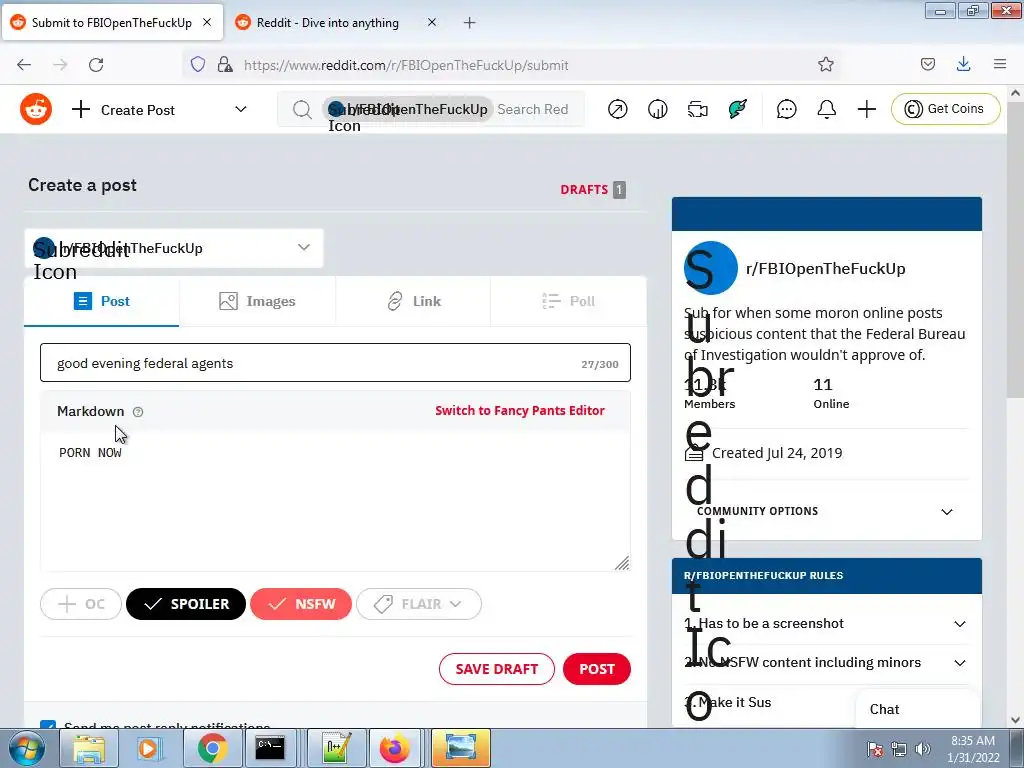Open Windows Explorer from taskbar

pos(89,748)
